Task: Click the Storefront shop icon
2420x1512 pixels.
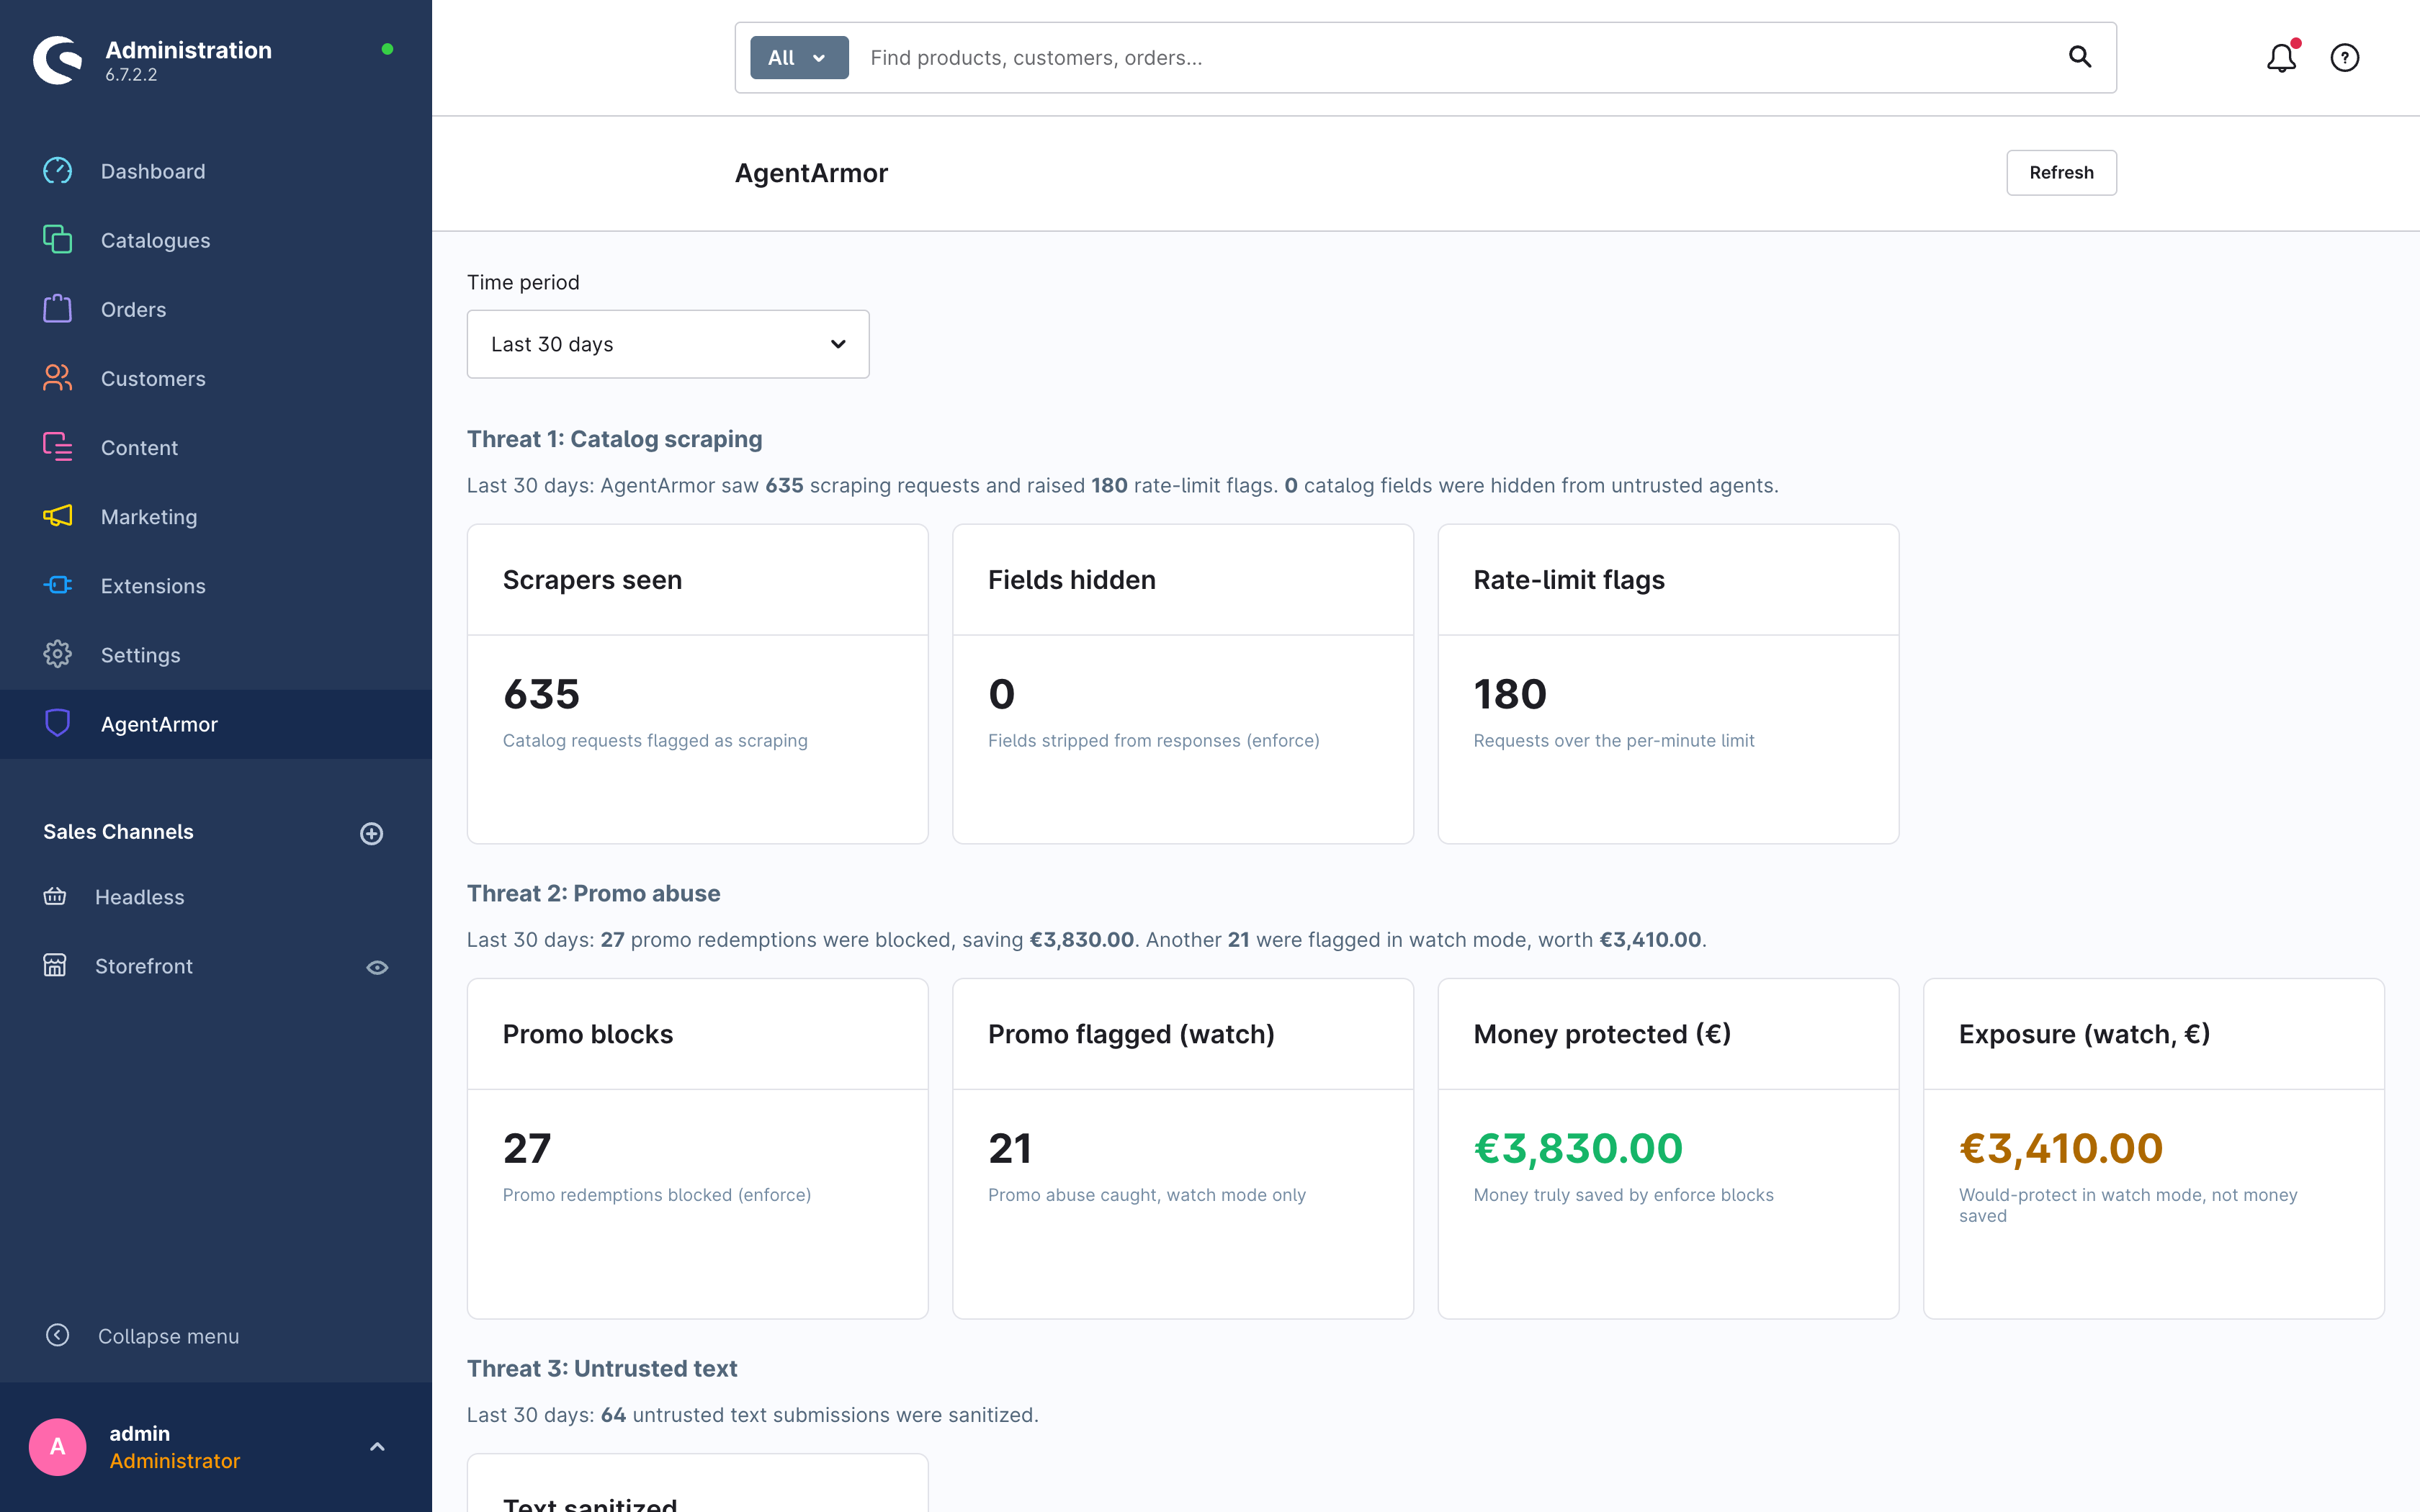Action: tap(55, 965)
